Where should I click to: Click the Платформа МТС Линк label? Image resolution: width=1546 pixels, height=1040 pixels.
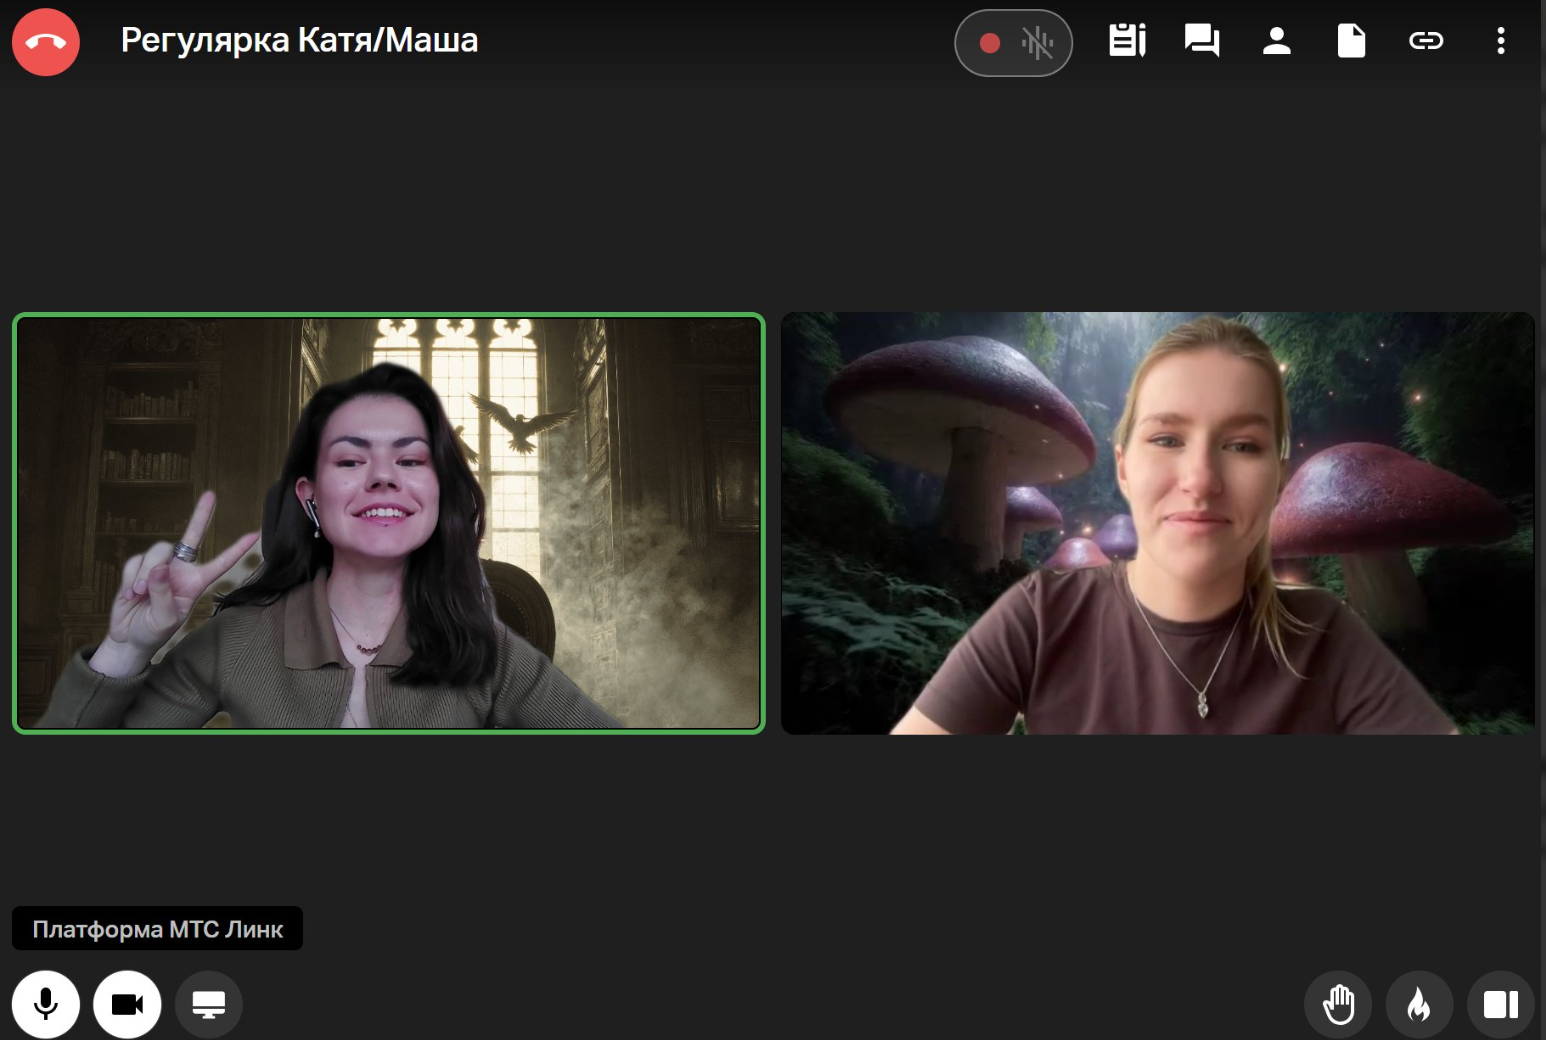click(157, 929)
